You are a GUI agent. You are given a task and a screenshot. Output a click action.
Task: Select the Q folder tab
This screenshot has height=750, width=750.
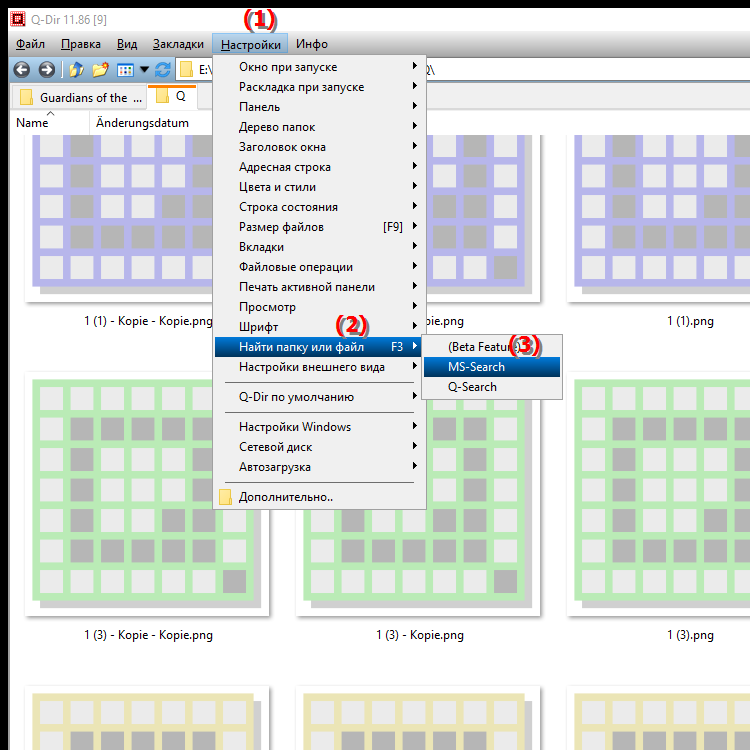(172, 96)
